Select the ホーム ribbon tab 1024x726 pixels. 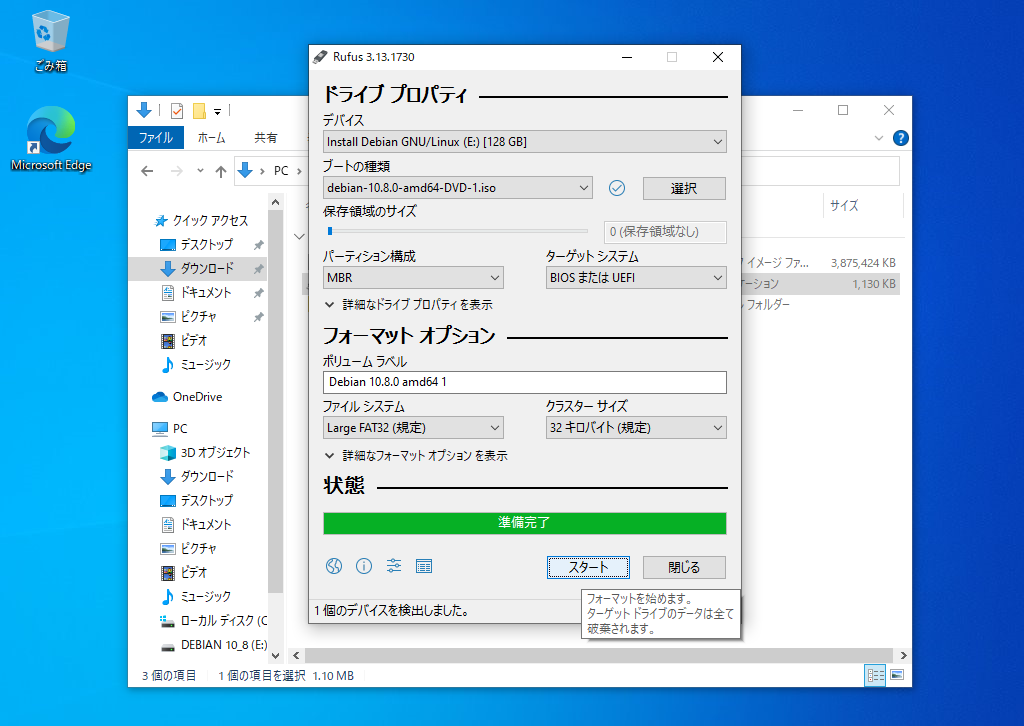(x=211, y=138)
